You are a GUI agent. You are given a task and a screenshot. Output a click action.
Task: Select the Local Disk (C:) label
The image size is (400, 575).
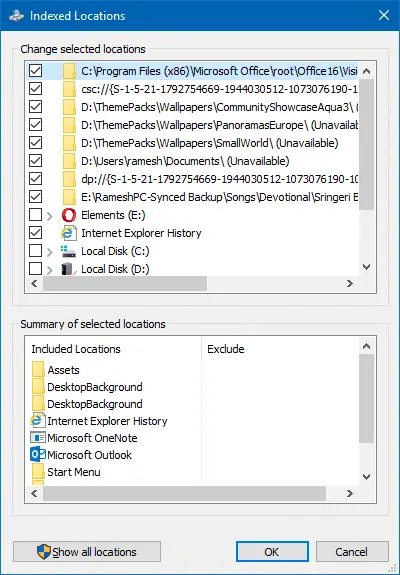pos(115,251)
